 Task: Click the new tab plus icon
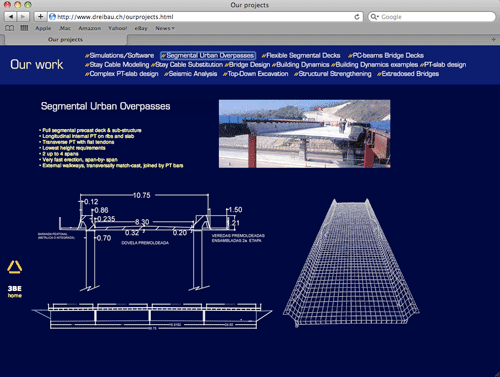click(494, 39)
